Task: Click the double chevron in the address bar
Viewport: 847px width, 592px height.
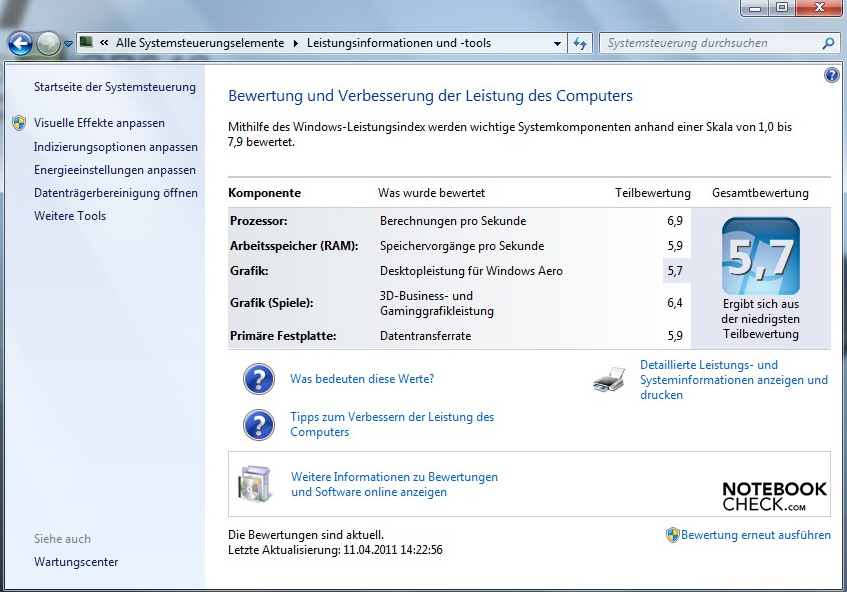Action: tap(104, 43)
